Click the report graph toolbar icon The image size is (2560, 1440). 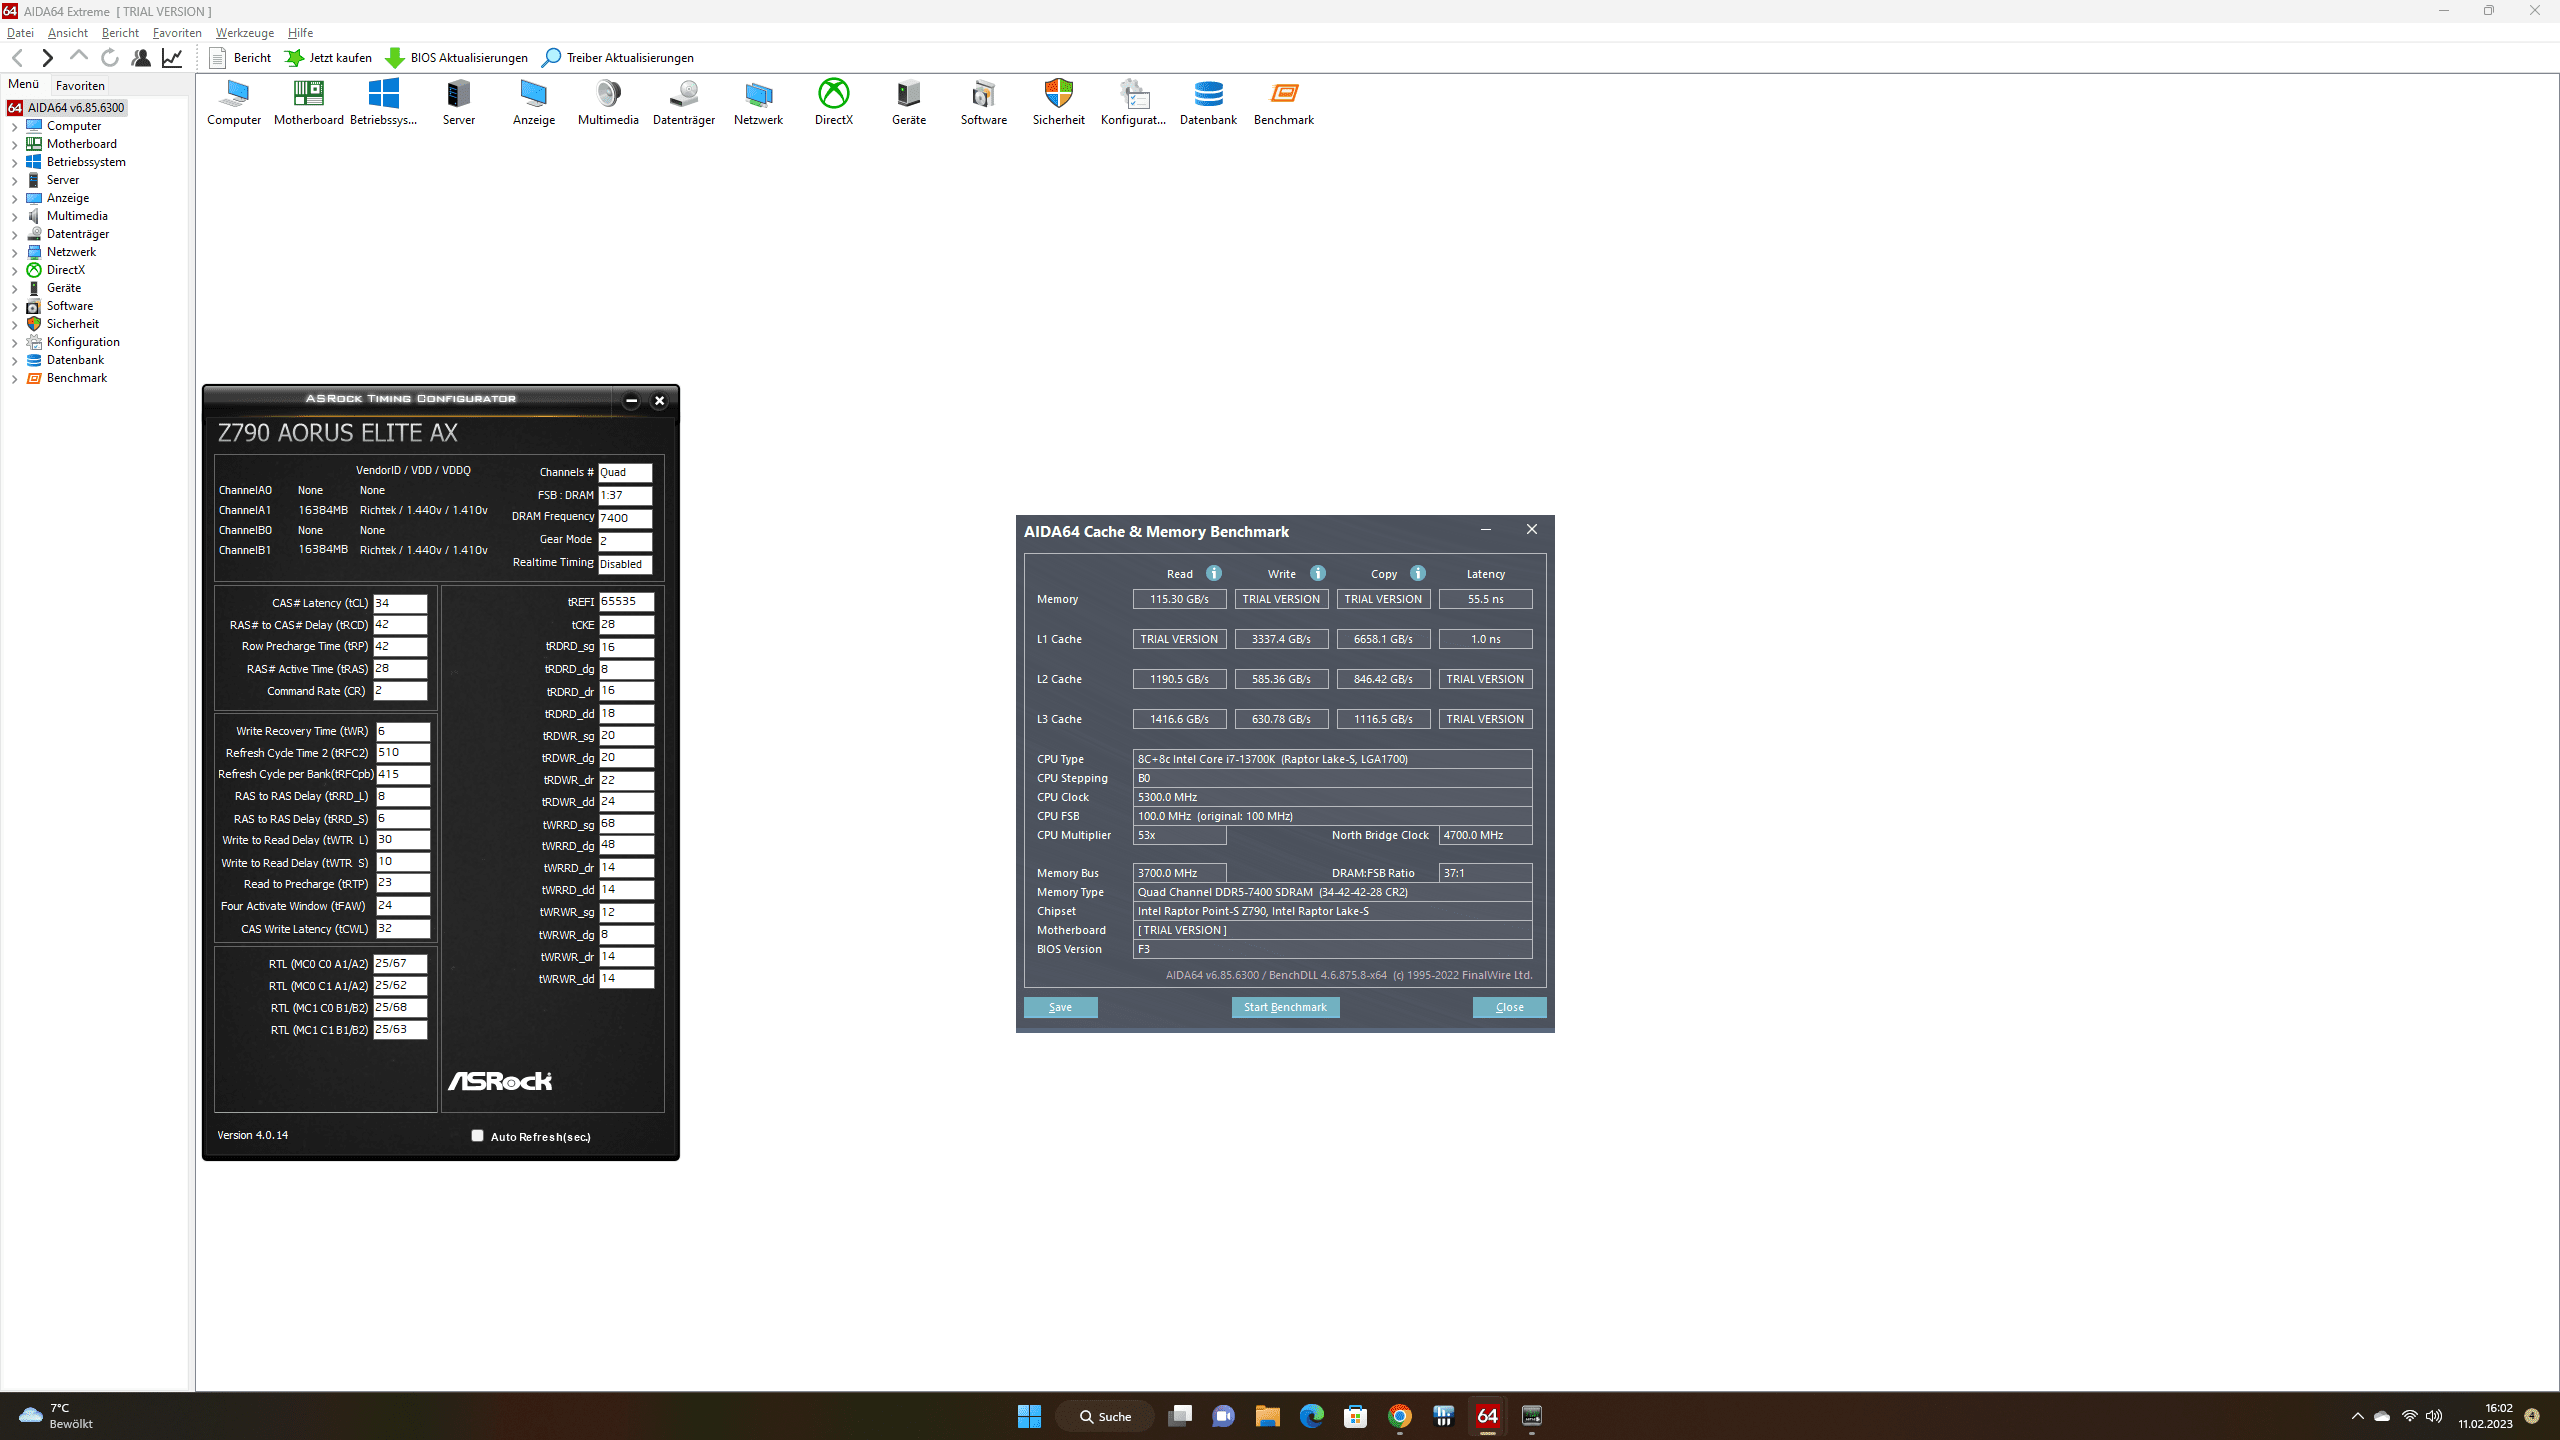tap(172, 58)
